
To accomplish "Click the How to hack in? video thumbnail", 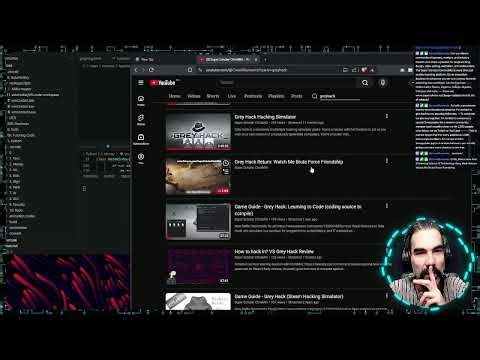I will 198,266.
